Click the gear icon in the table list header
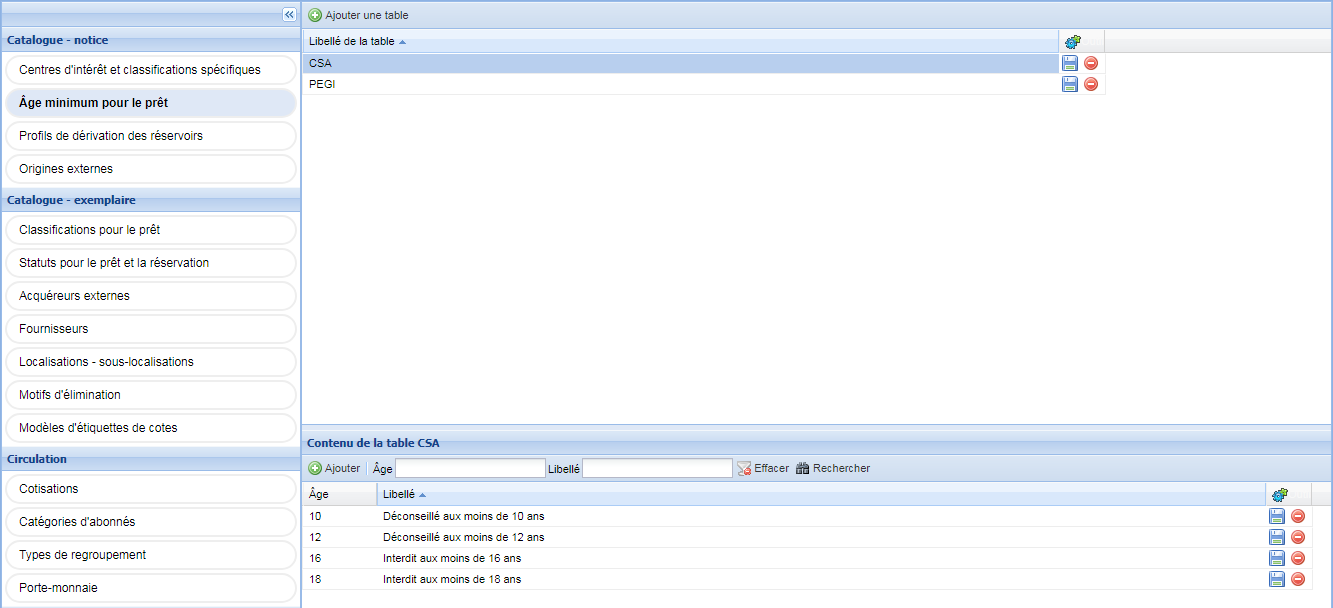 coord(1073,42)
